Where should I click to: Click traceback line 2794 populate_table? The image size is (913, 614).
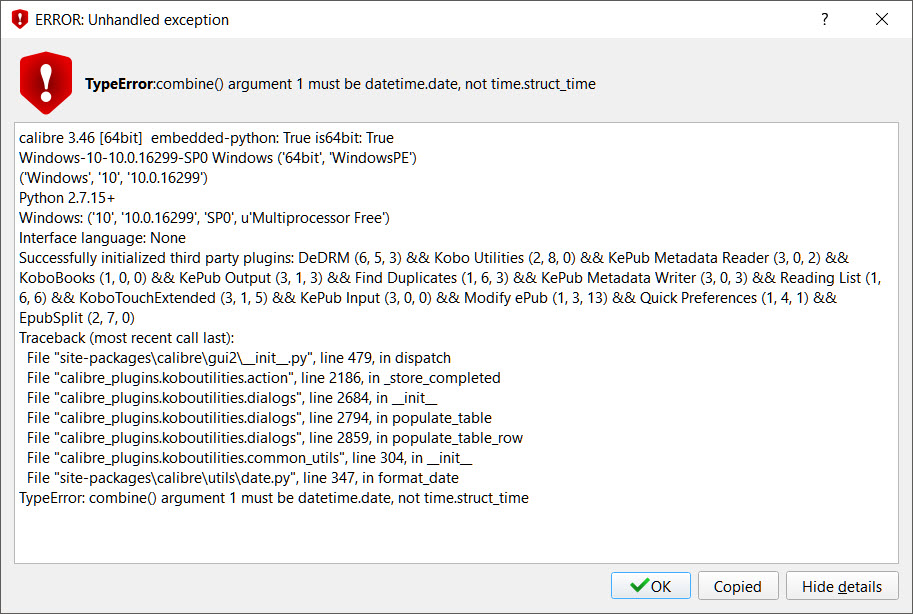(259, 418)
